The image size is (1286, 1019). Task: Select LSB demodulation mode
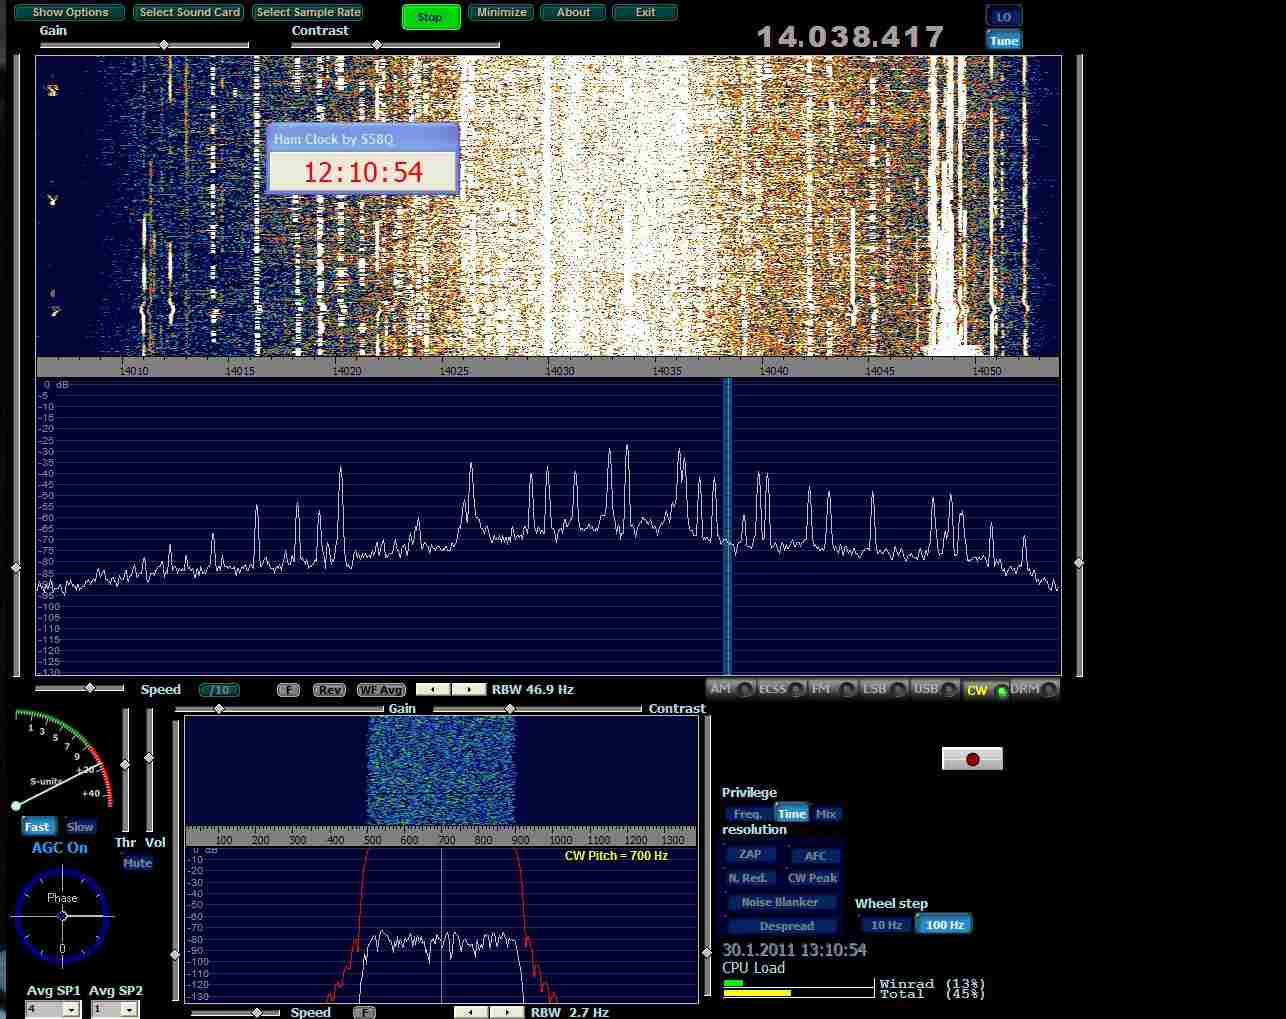[x=875, y=689]
